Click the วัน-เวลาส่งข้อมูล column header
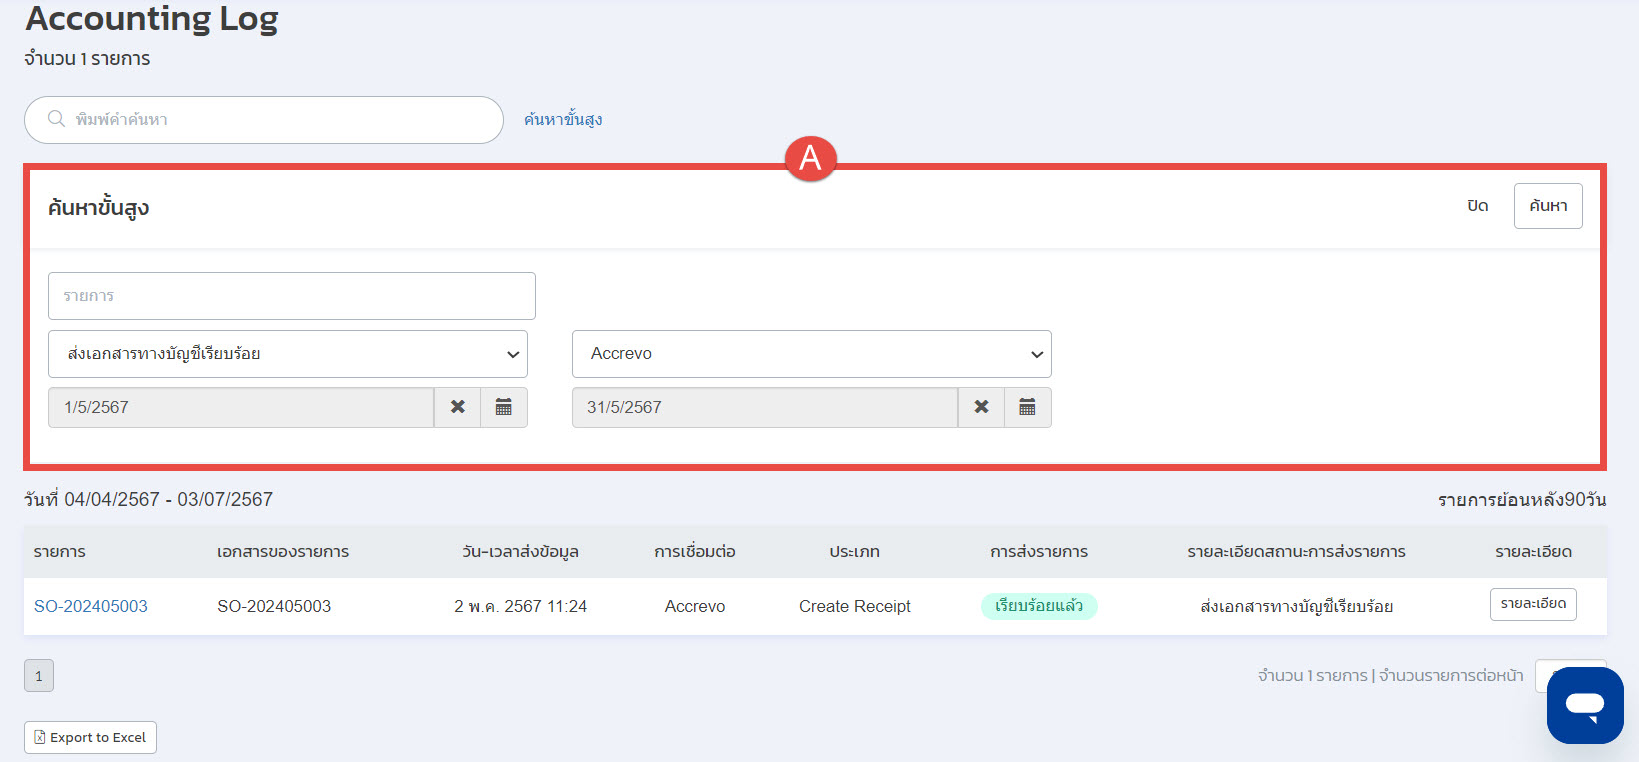The width and height of the screenshot is (1639, 762). click(x=520, y=552)
